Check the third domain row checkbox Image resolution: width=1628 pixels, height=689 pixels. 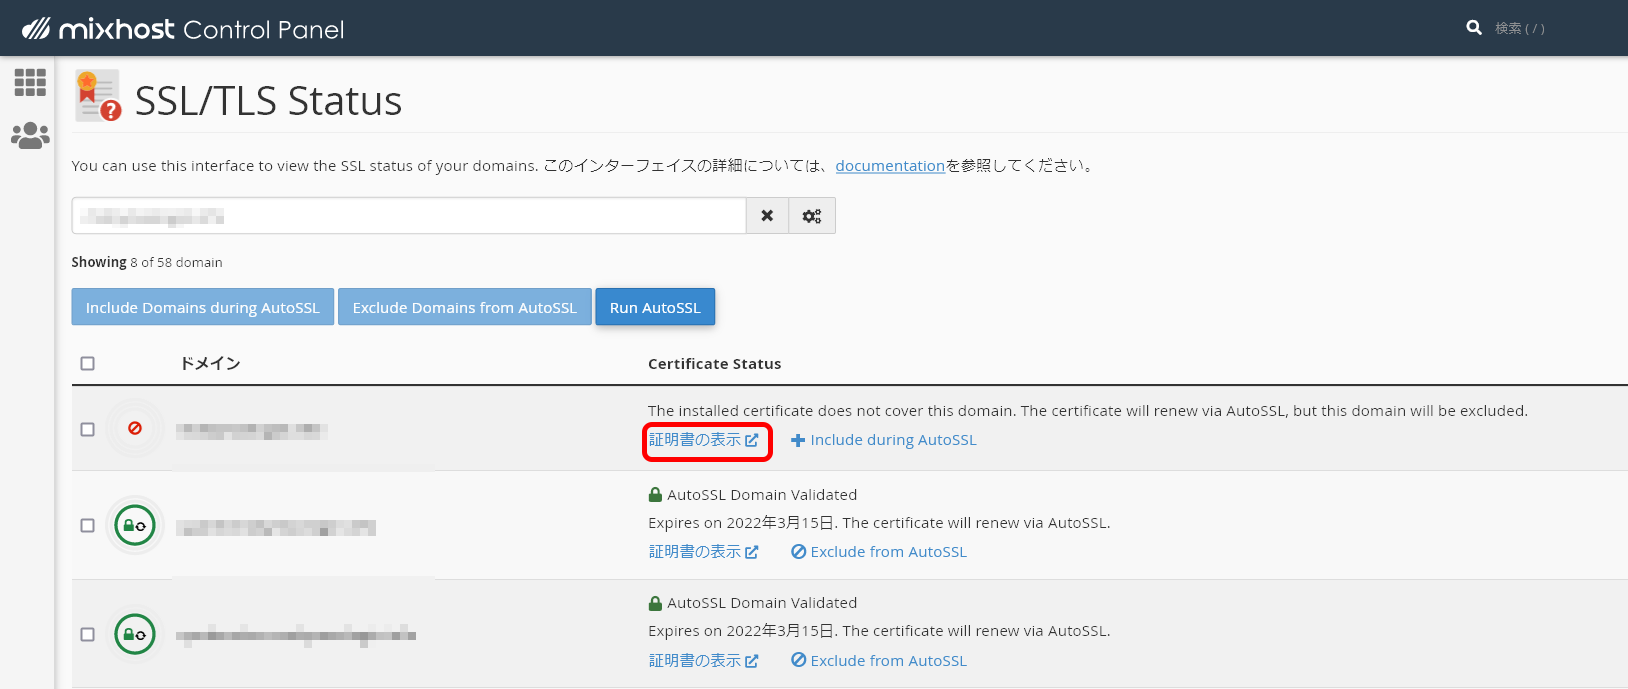88,634
